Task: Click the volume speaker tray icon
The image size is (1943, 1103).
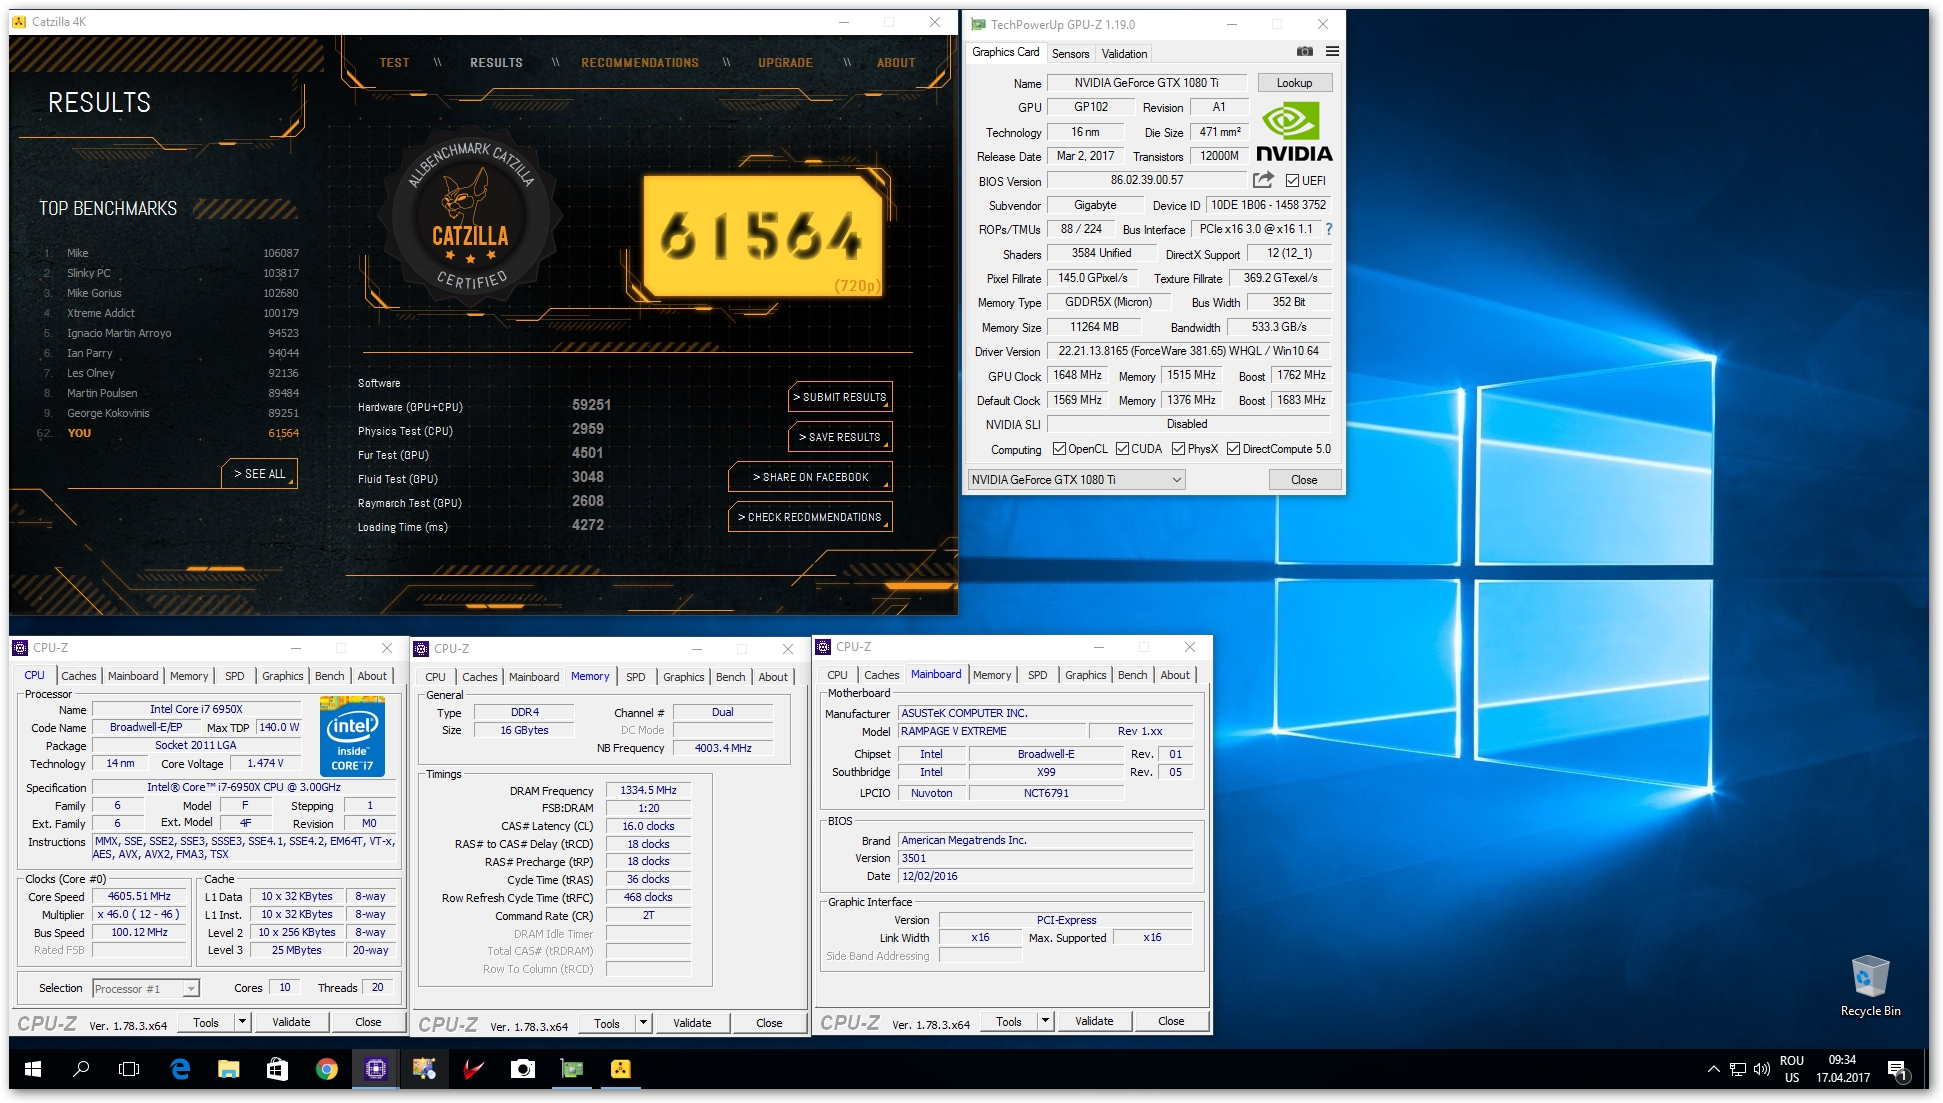Action: (1762, 1069)
